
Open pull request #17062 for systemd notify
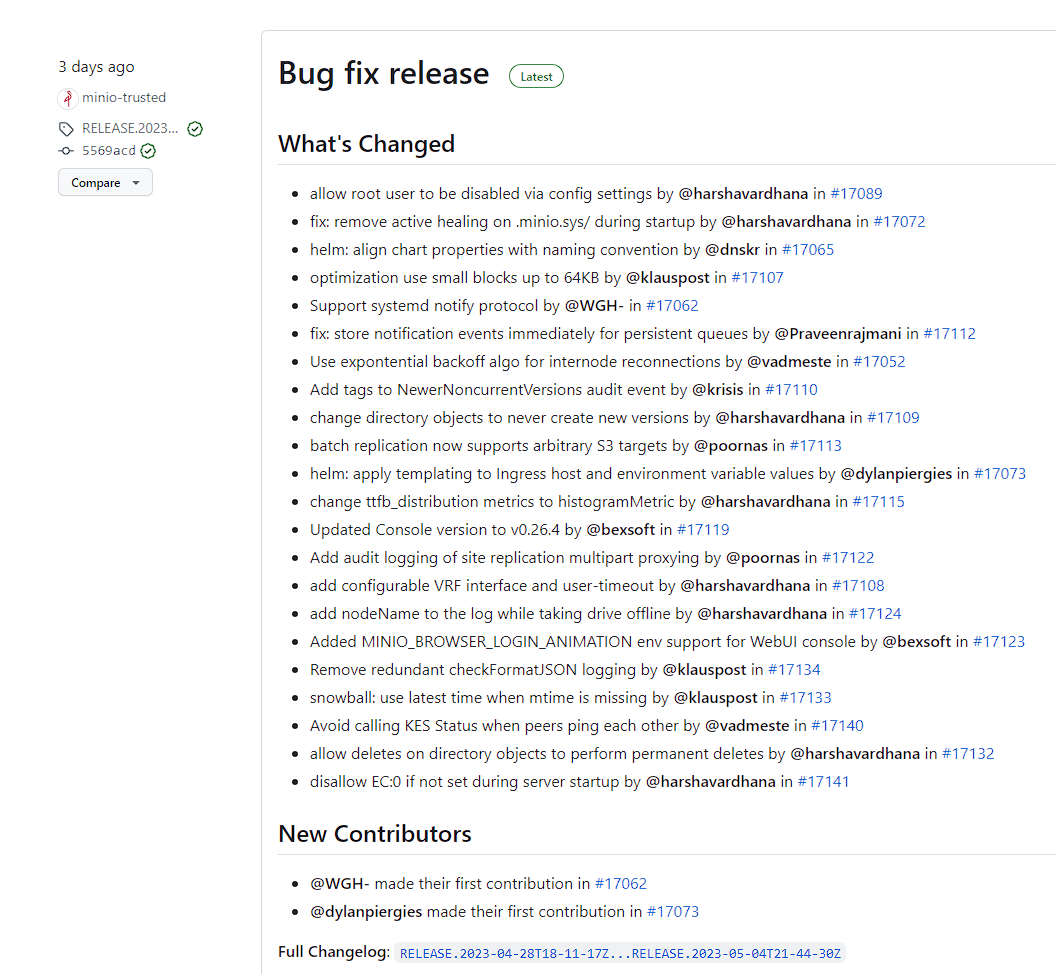[672, 305]
